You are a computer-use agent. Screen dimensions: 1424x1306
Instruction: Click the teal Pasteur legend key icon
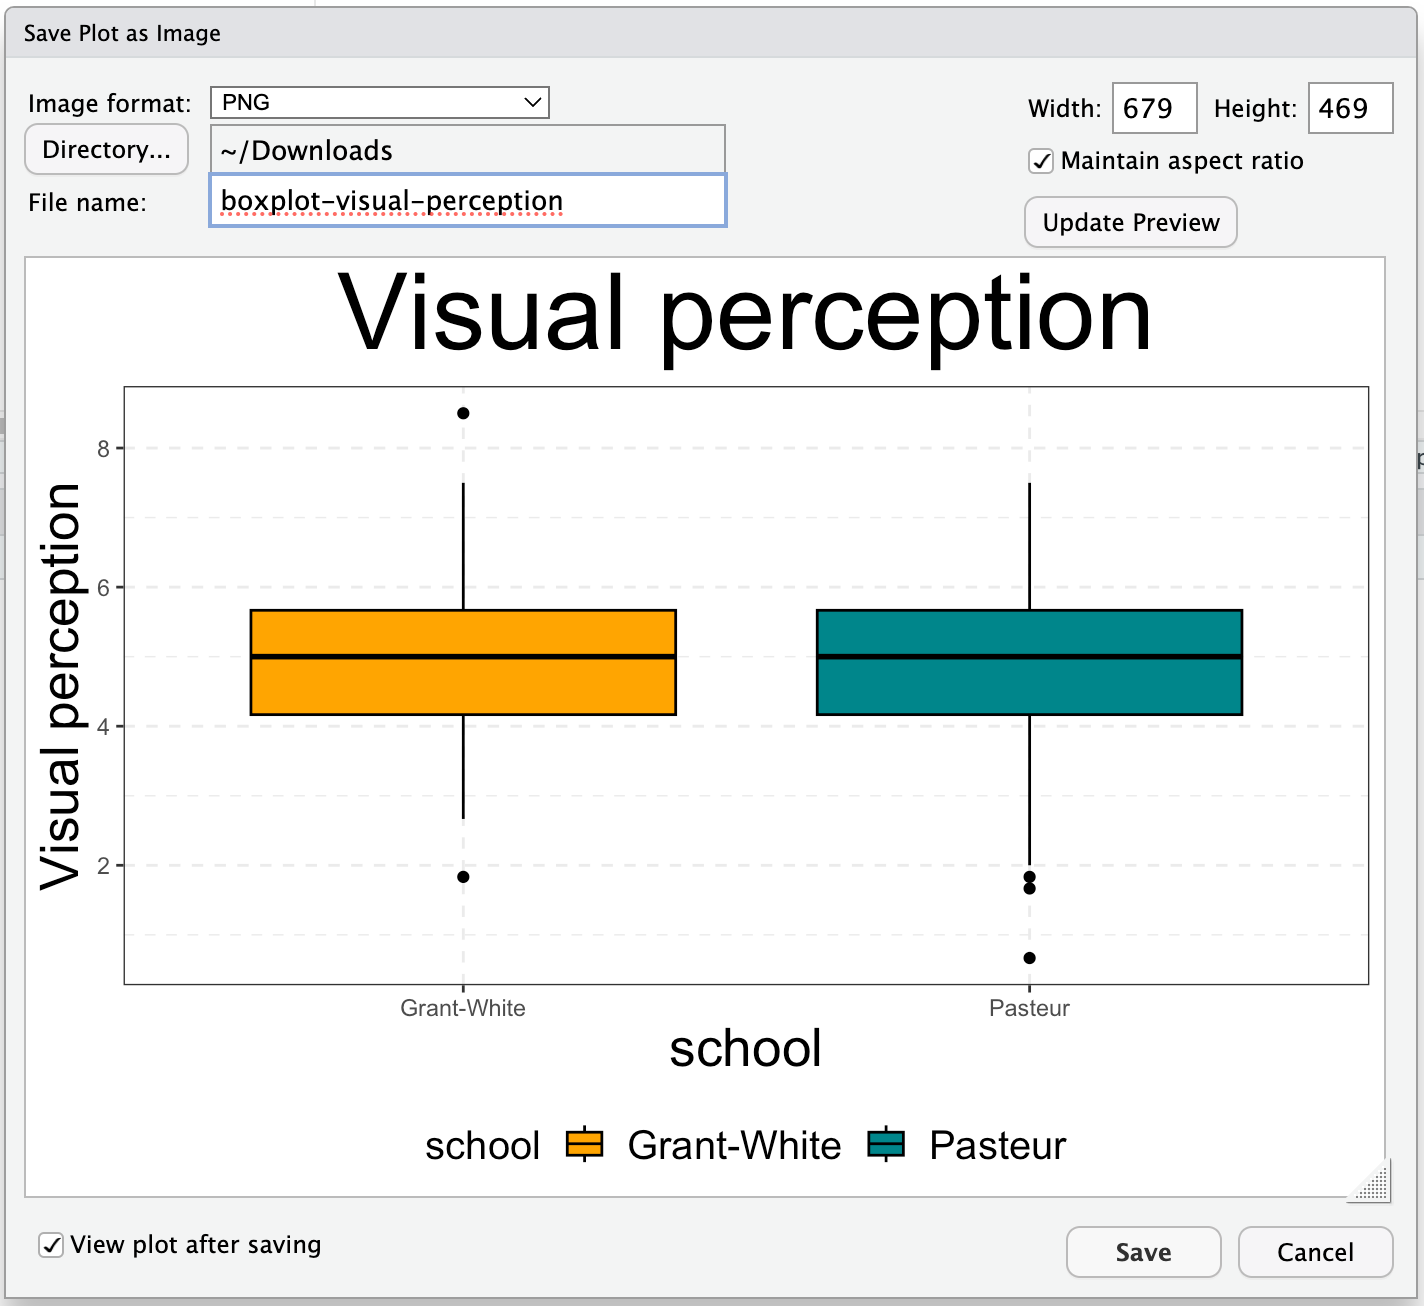pos(886,1144)
